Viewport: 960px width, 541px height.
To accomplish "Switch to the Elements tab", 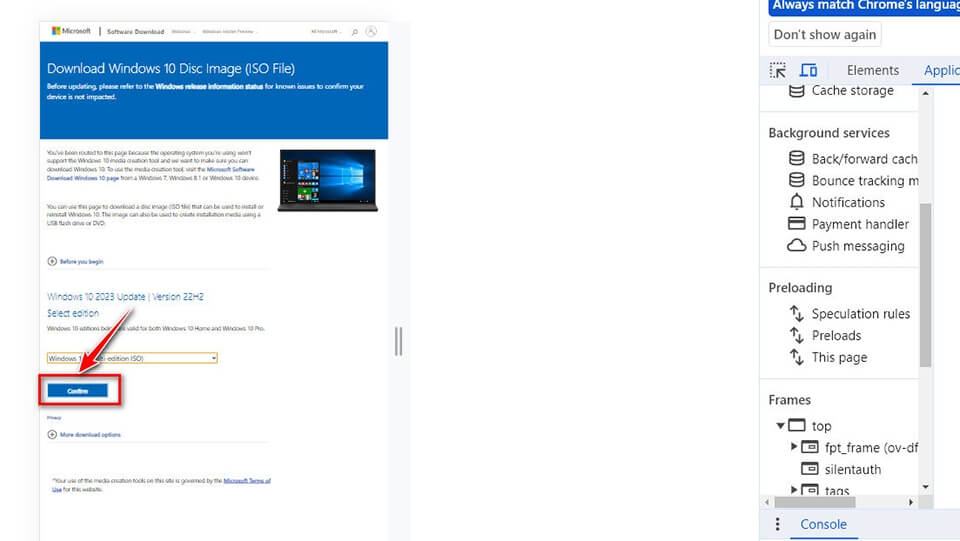I will [x=872, y=70].
